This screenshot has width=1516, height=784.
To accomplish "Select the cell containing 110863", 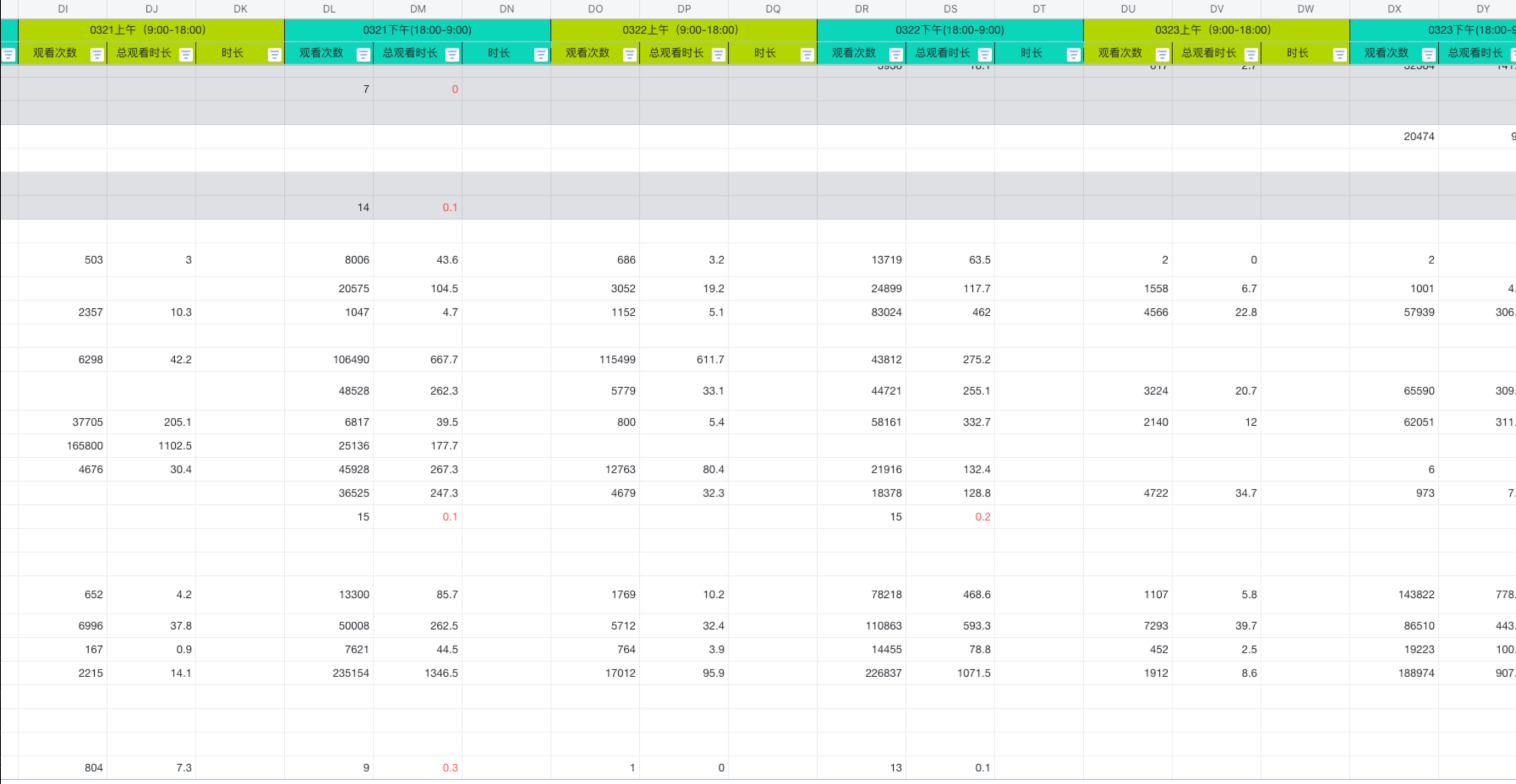I will (861, 626).
